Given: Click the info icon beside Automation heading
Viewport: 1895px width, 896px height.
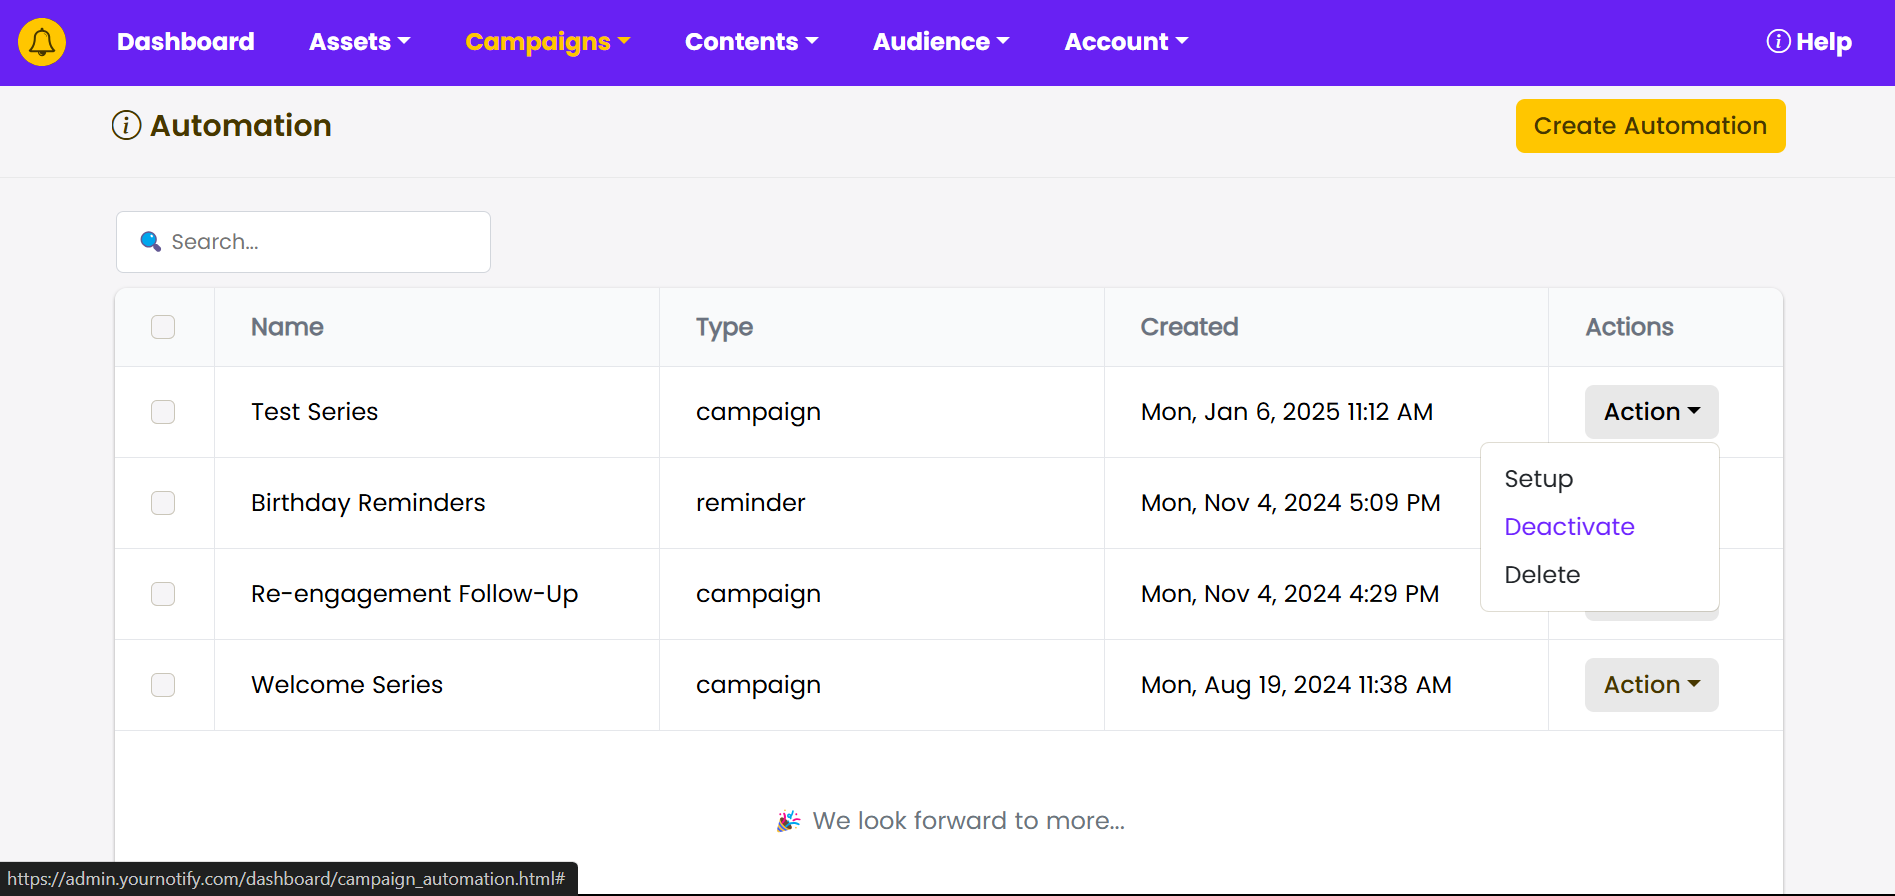Looking at the screenshot, I should (x=126, y=126).
